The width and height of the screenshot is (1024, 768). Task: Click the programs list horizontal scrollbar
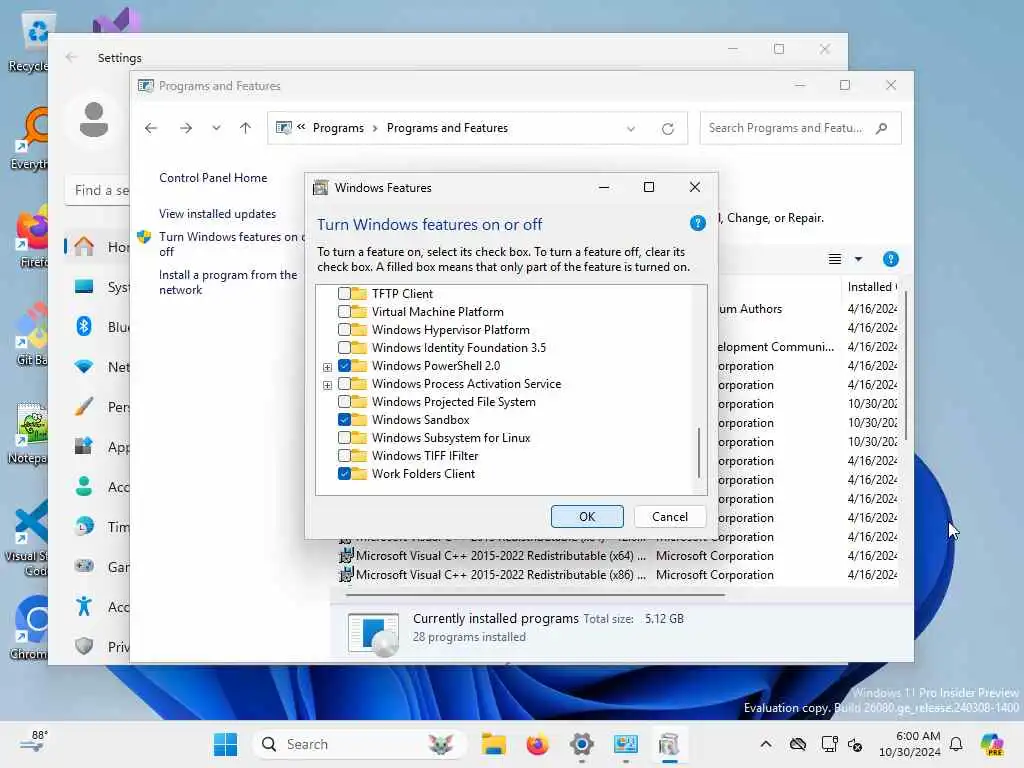click(536, 595)
